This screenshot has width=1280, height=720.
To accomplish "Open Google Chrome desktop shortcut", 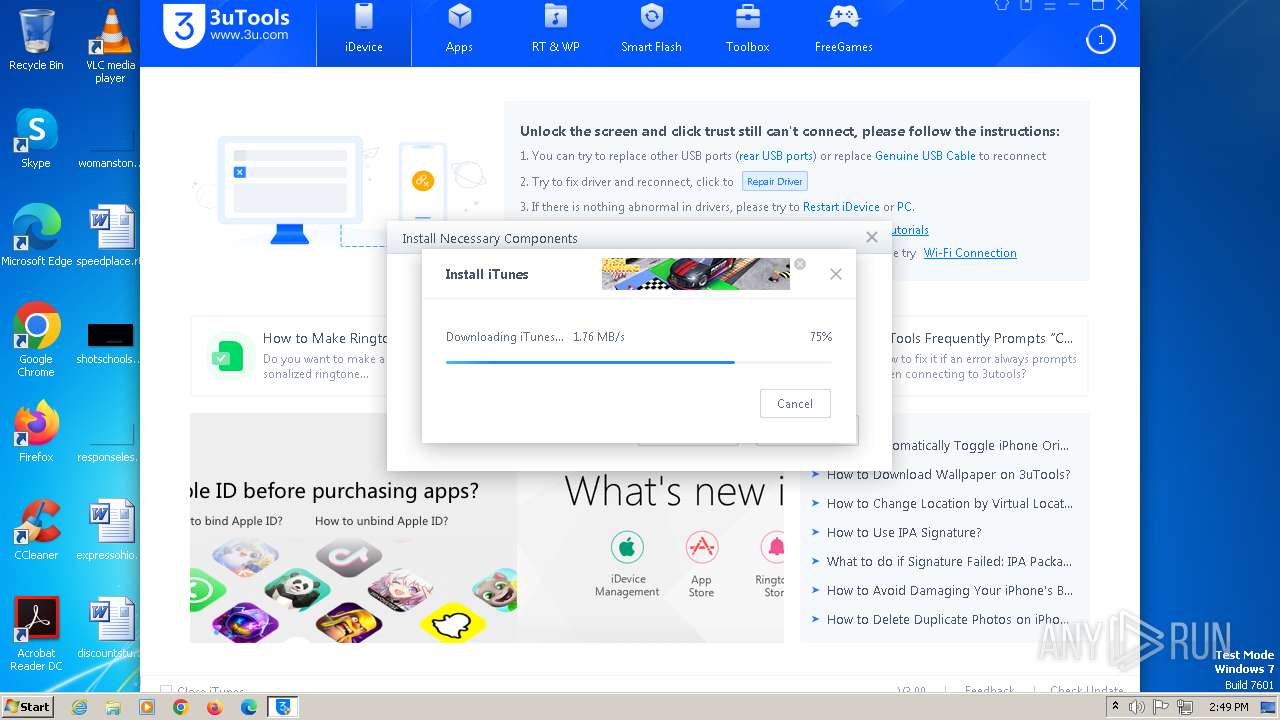I will tap(36, 340).
